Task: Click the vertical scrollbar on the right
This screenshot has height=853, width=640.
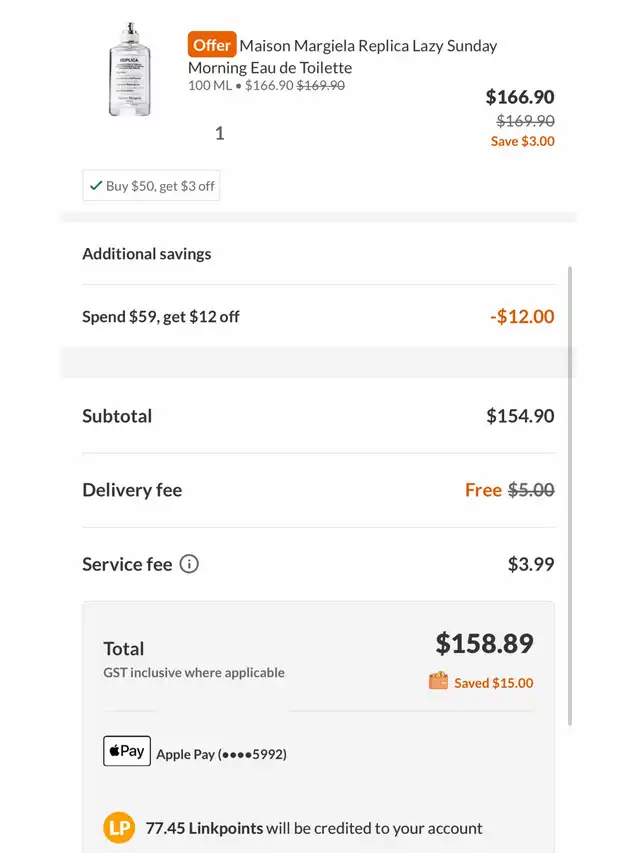Action: [570, 495]
